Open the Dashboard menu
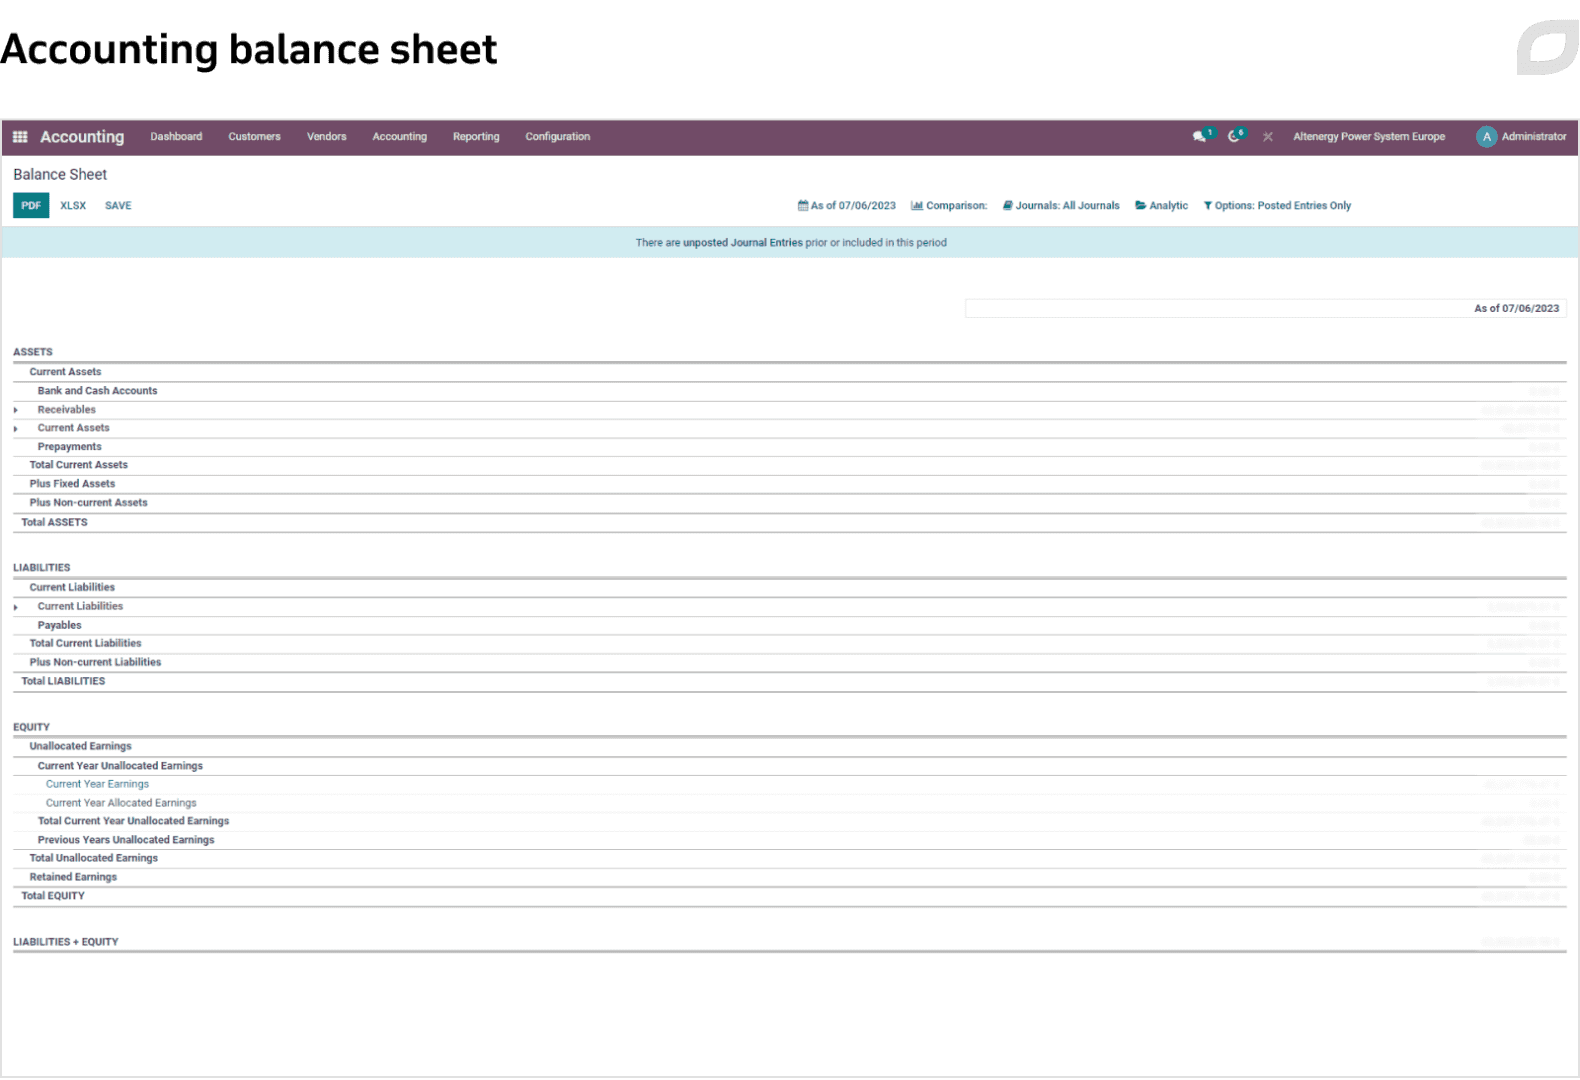The width and height of the screenshot is (1580, 1080). click(176, 137)
